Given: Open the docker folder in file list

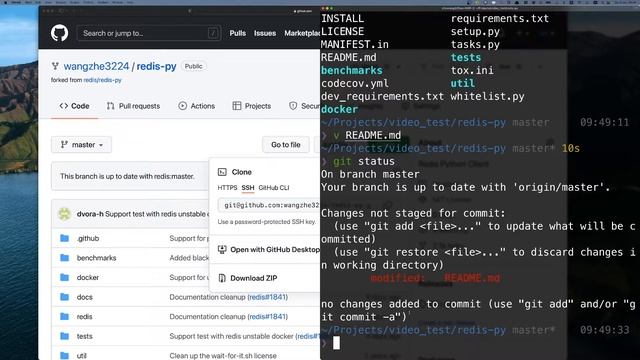Looking at the screenshot, I should [x=88, y=278].
